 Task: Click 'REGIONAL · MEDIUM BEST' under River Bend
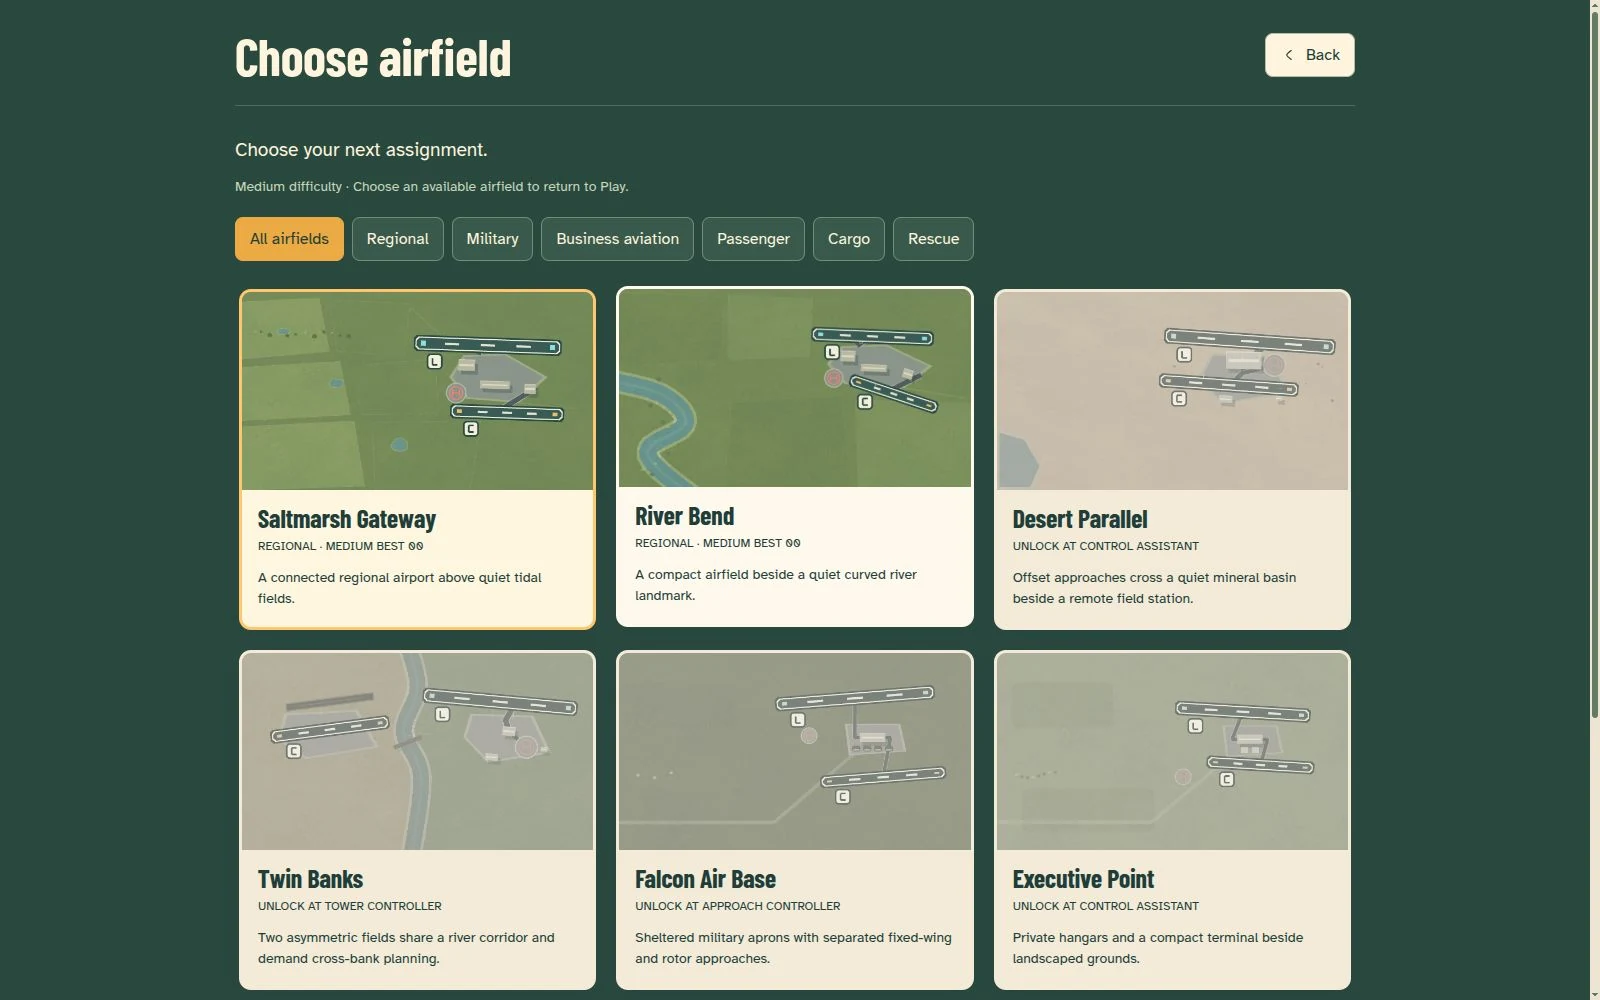pos(709,543)
